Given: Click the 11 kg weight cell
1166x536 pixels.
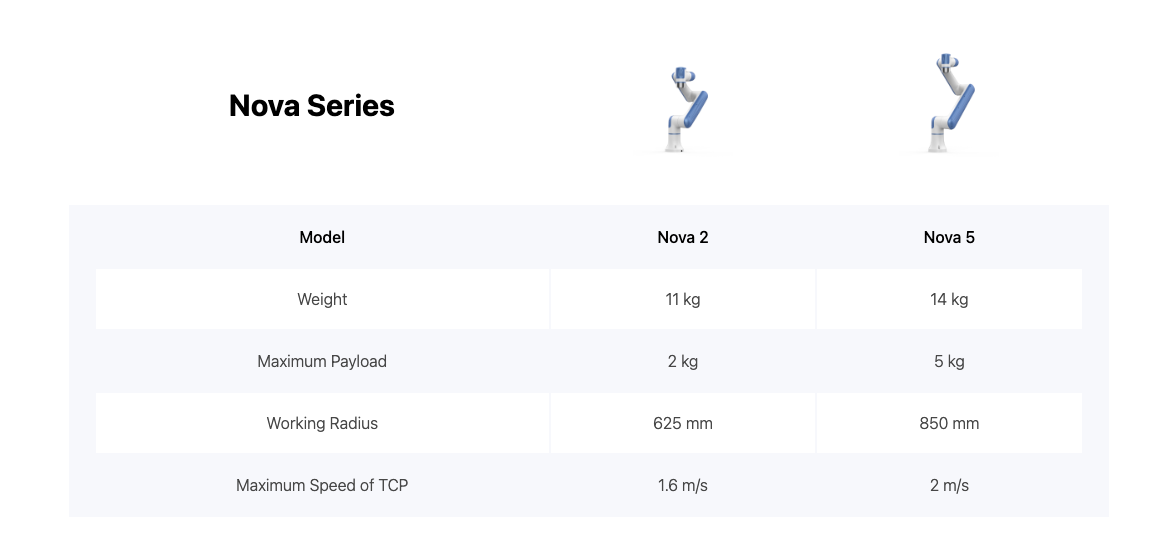Looking at the screenshot, I should tap(683, 299).
